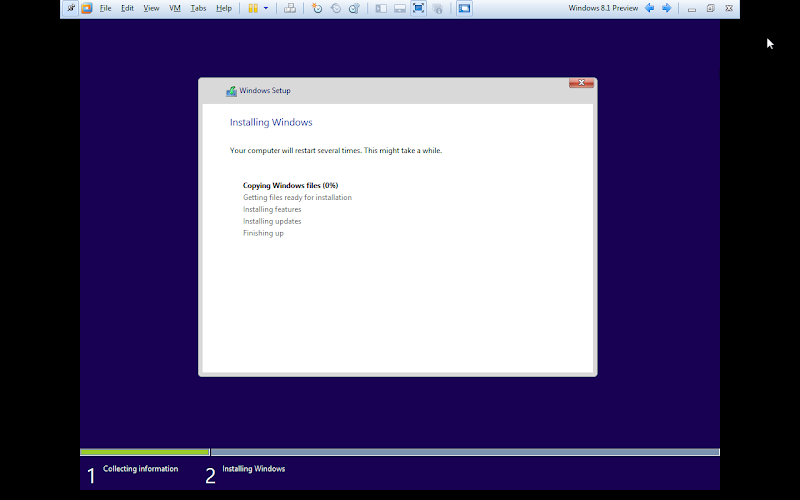Open the VM menu
This screenshot has height=500, width=800.
174,8
